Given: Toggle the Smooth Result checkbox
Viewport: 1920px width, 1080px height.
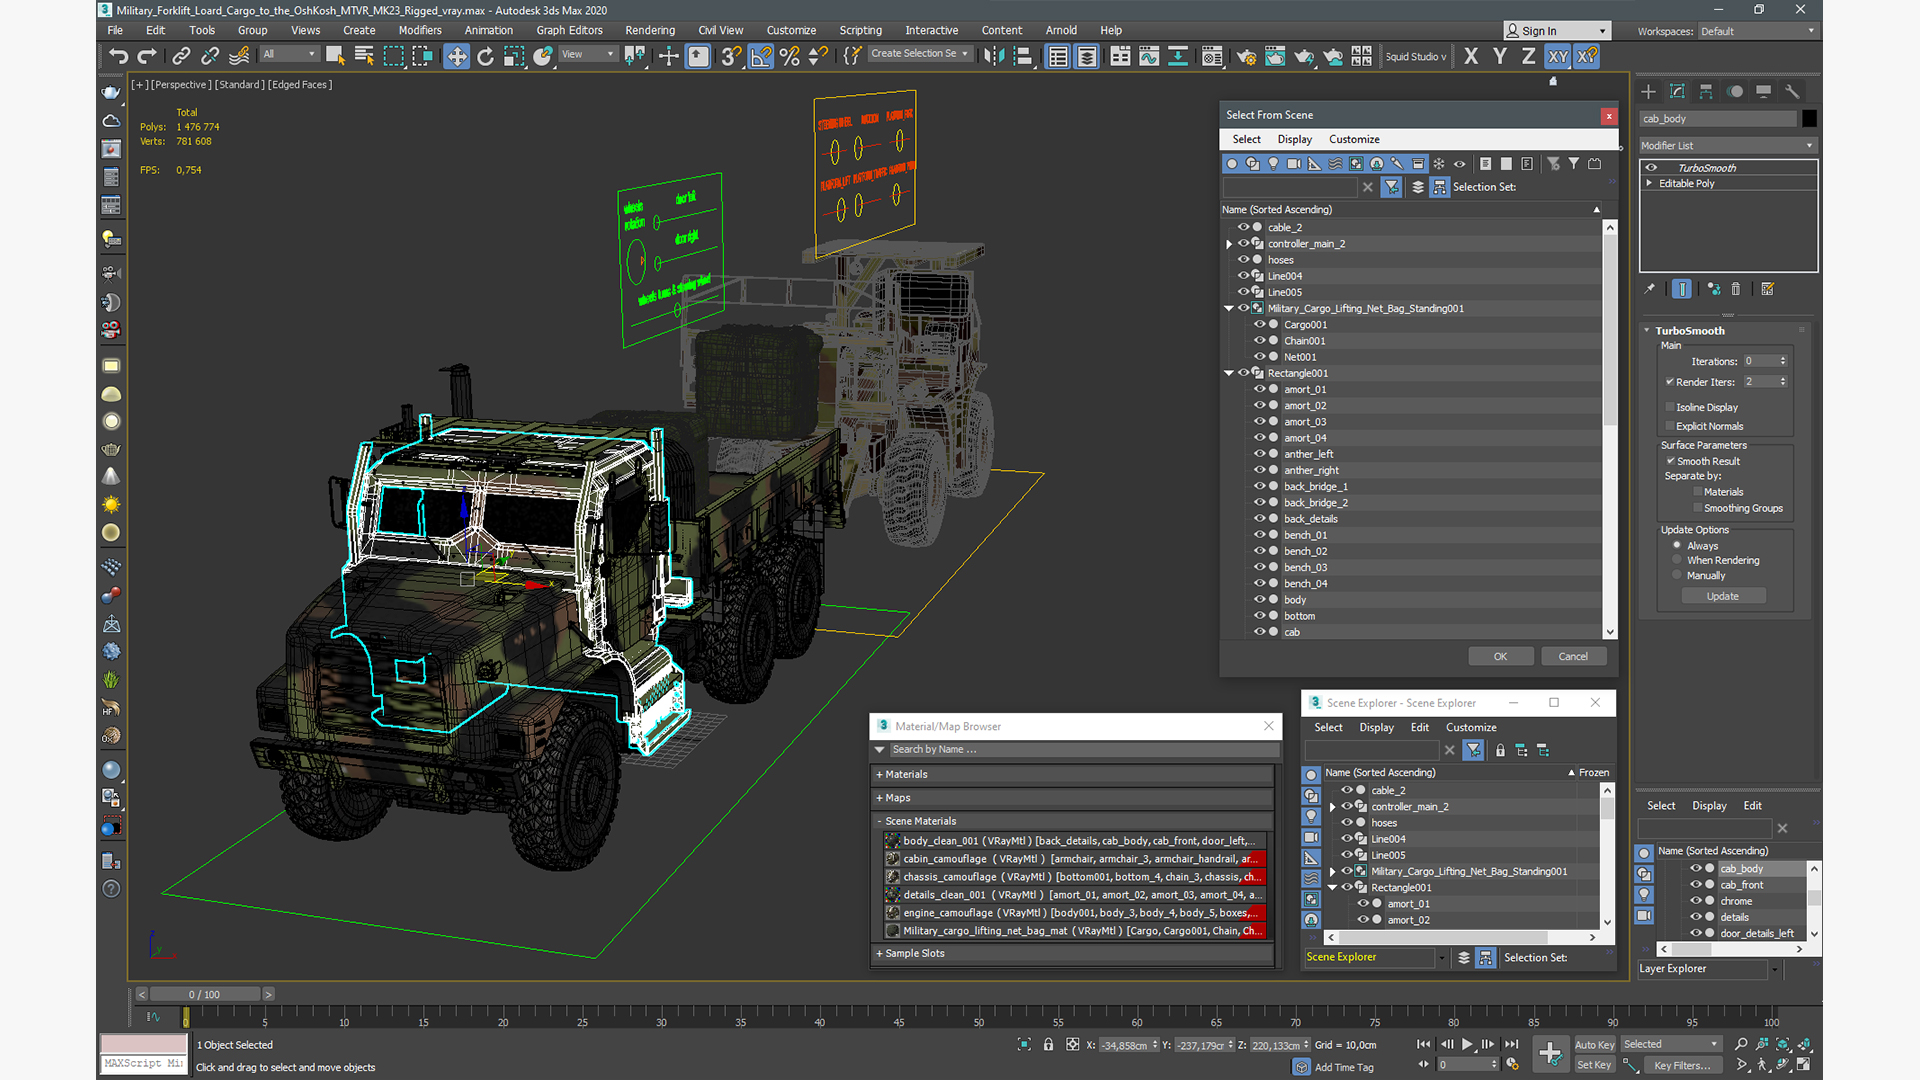Looking at the screenshot, I should tap(1670, 461).
